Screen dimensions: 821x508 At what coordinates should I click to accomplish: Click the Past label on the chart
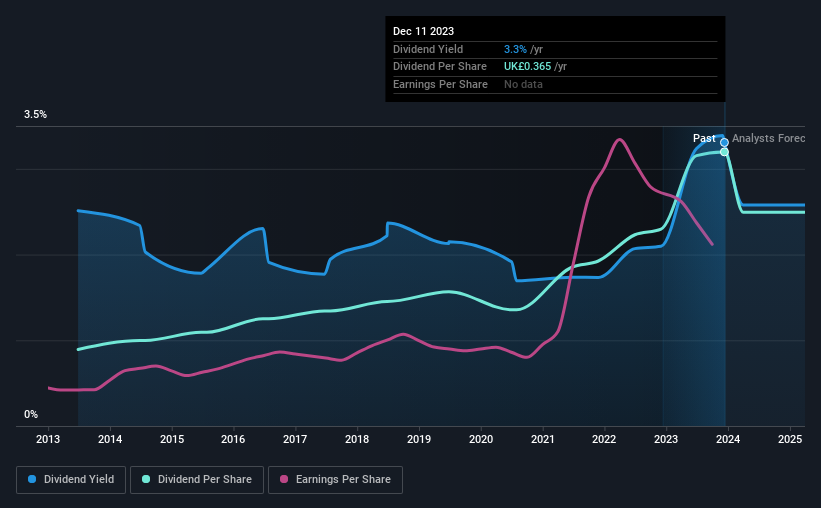pyautogui.click(x=704, y=138)
